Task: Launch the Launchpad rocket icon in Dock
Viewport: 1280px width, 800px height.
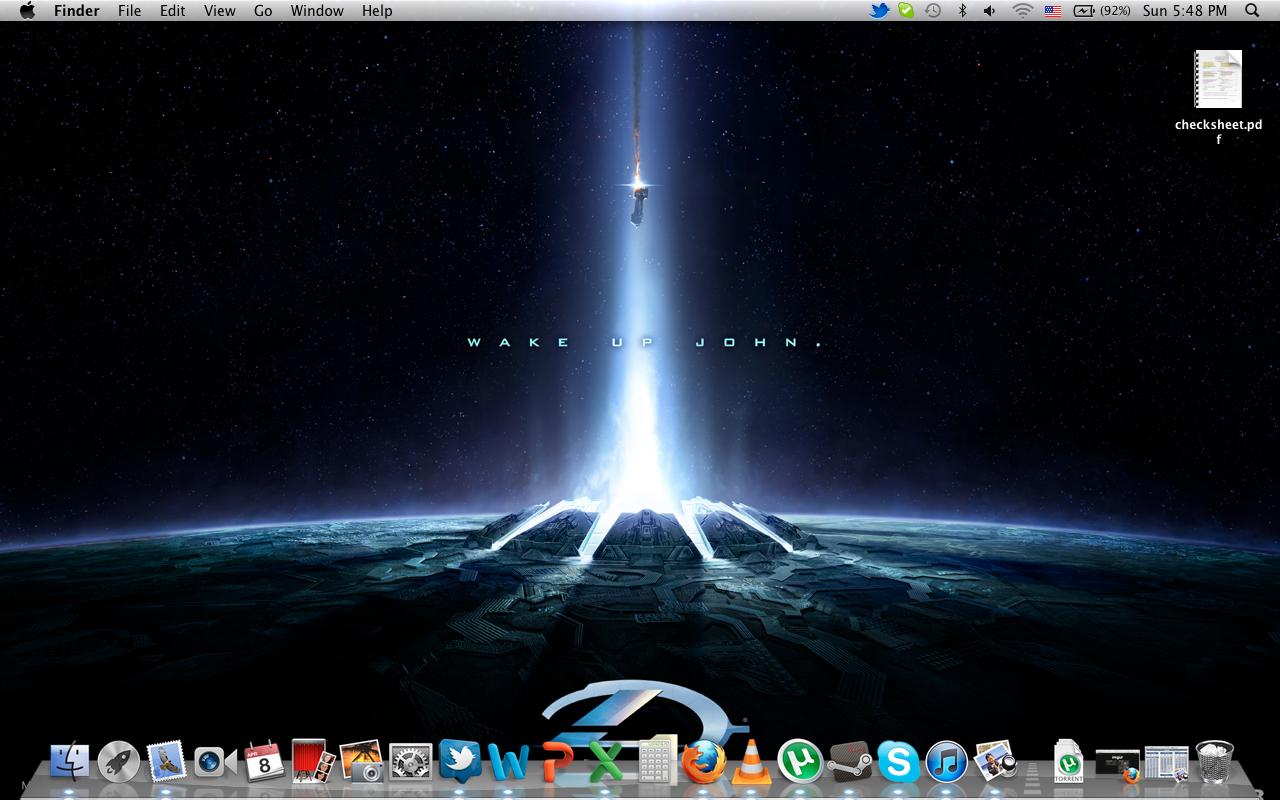Action: pyautogui.click(x=118, y=763)
